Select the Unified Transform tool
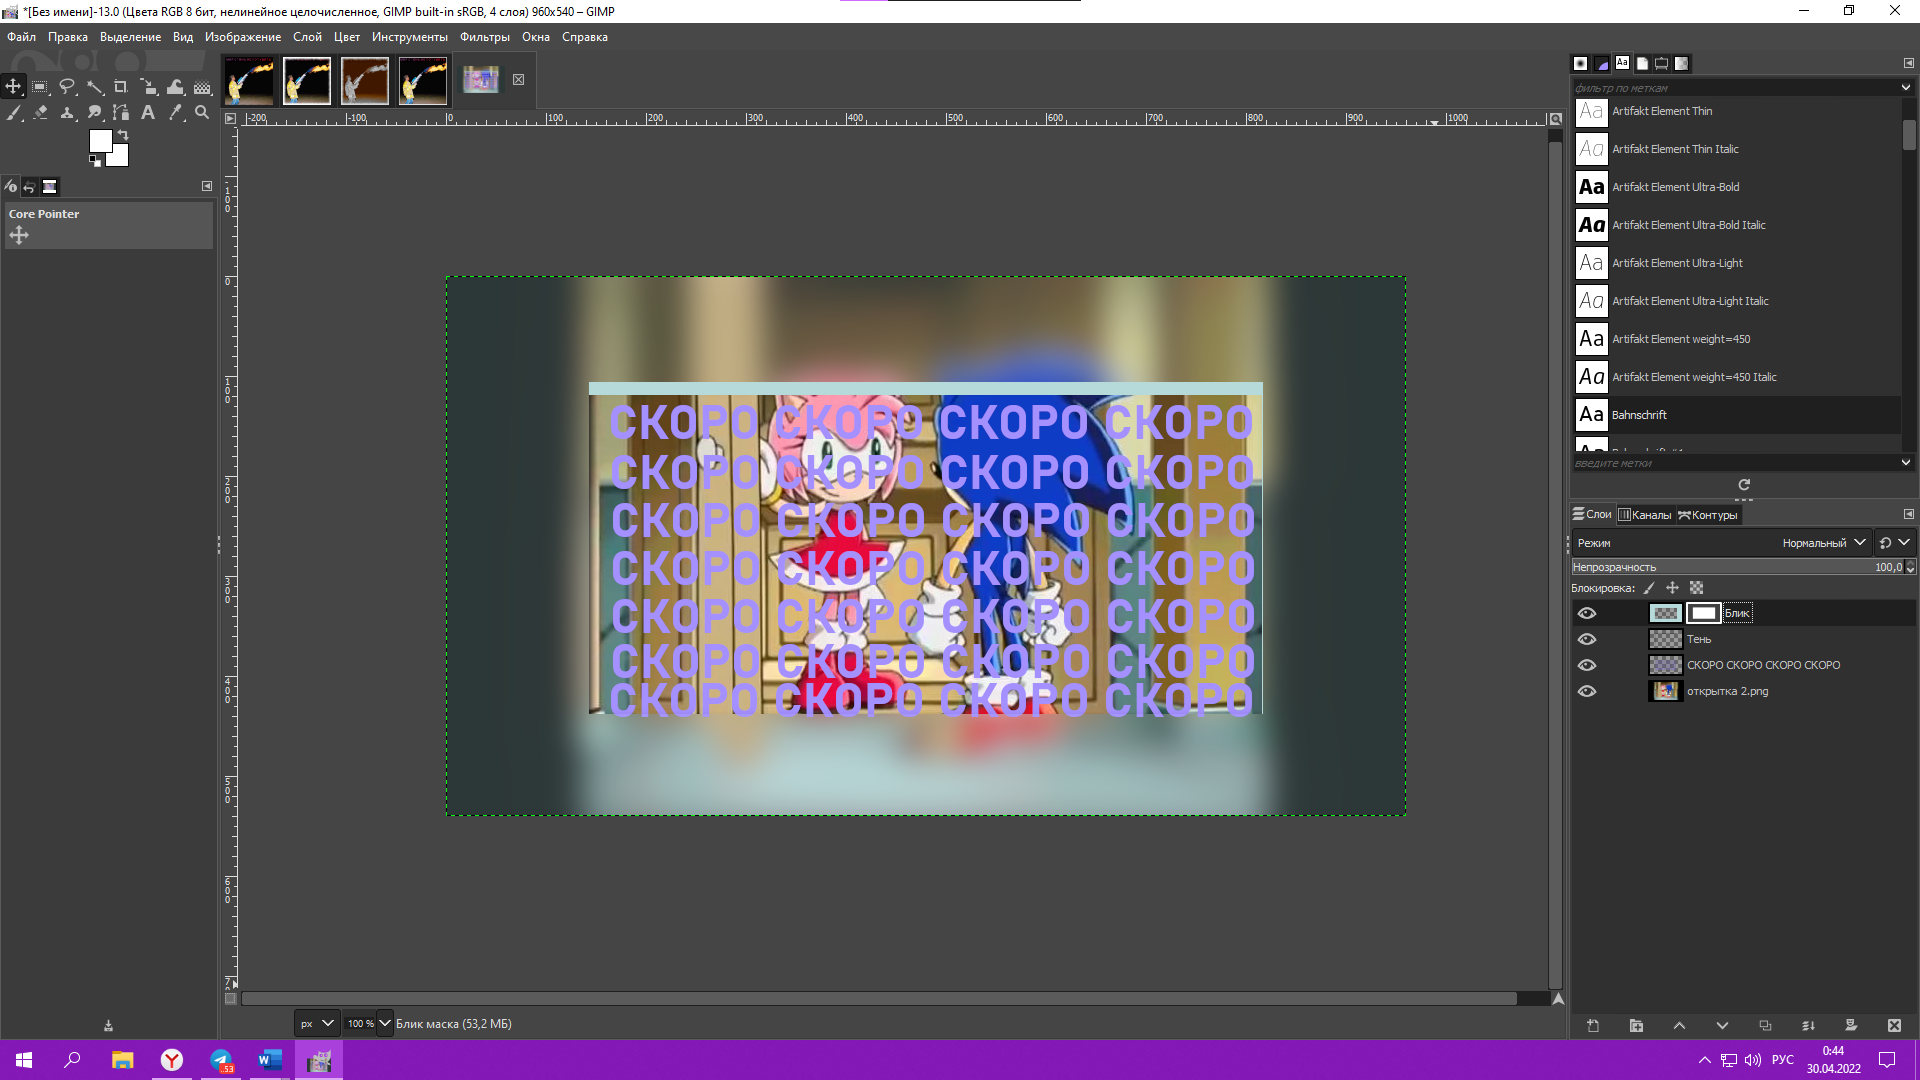This screenshot has width=1920, height=1080. 148,87
